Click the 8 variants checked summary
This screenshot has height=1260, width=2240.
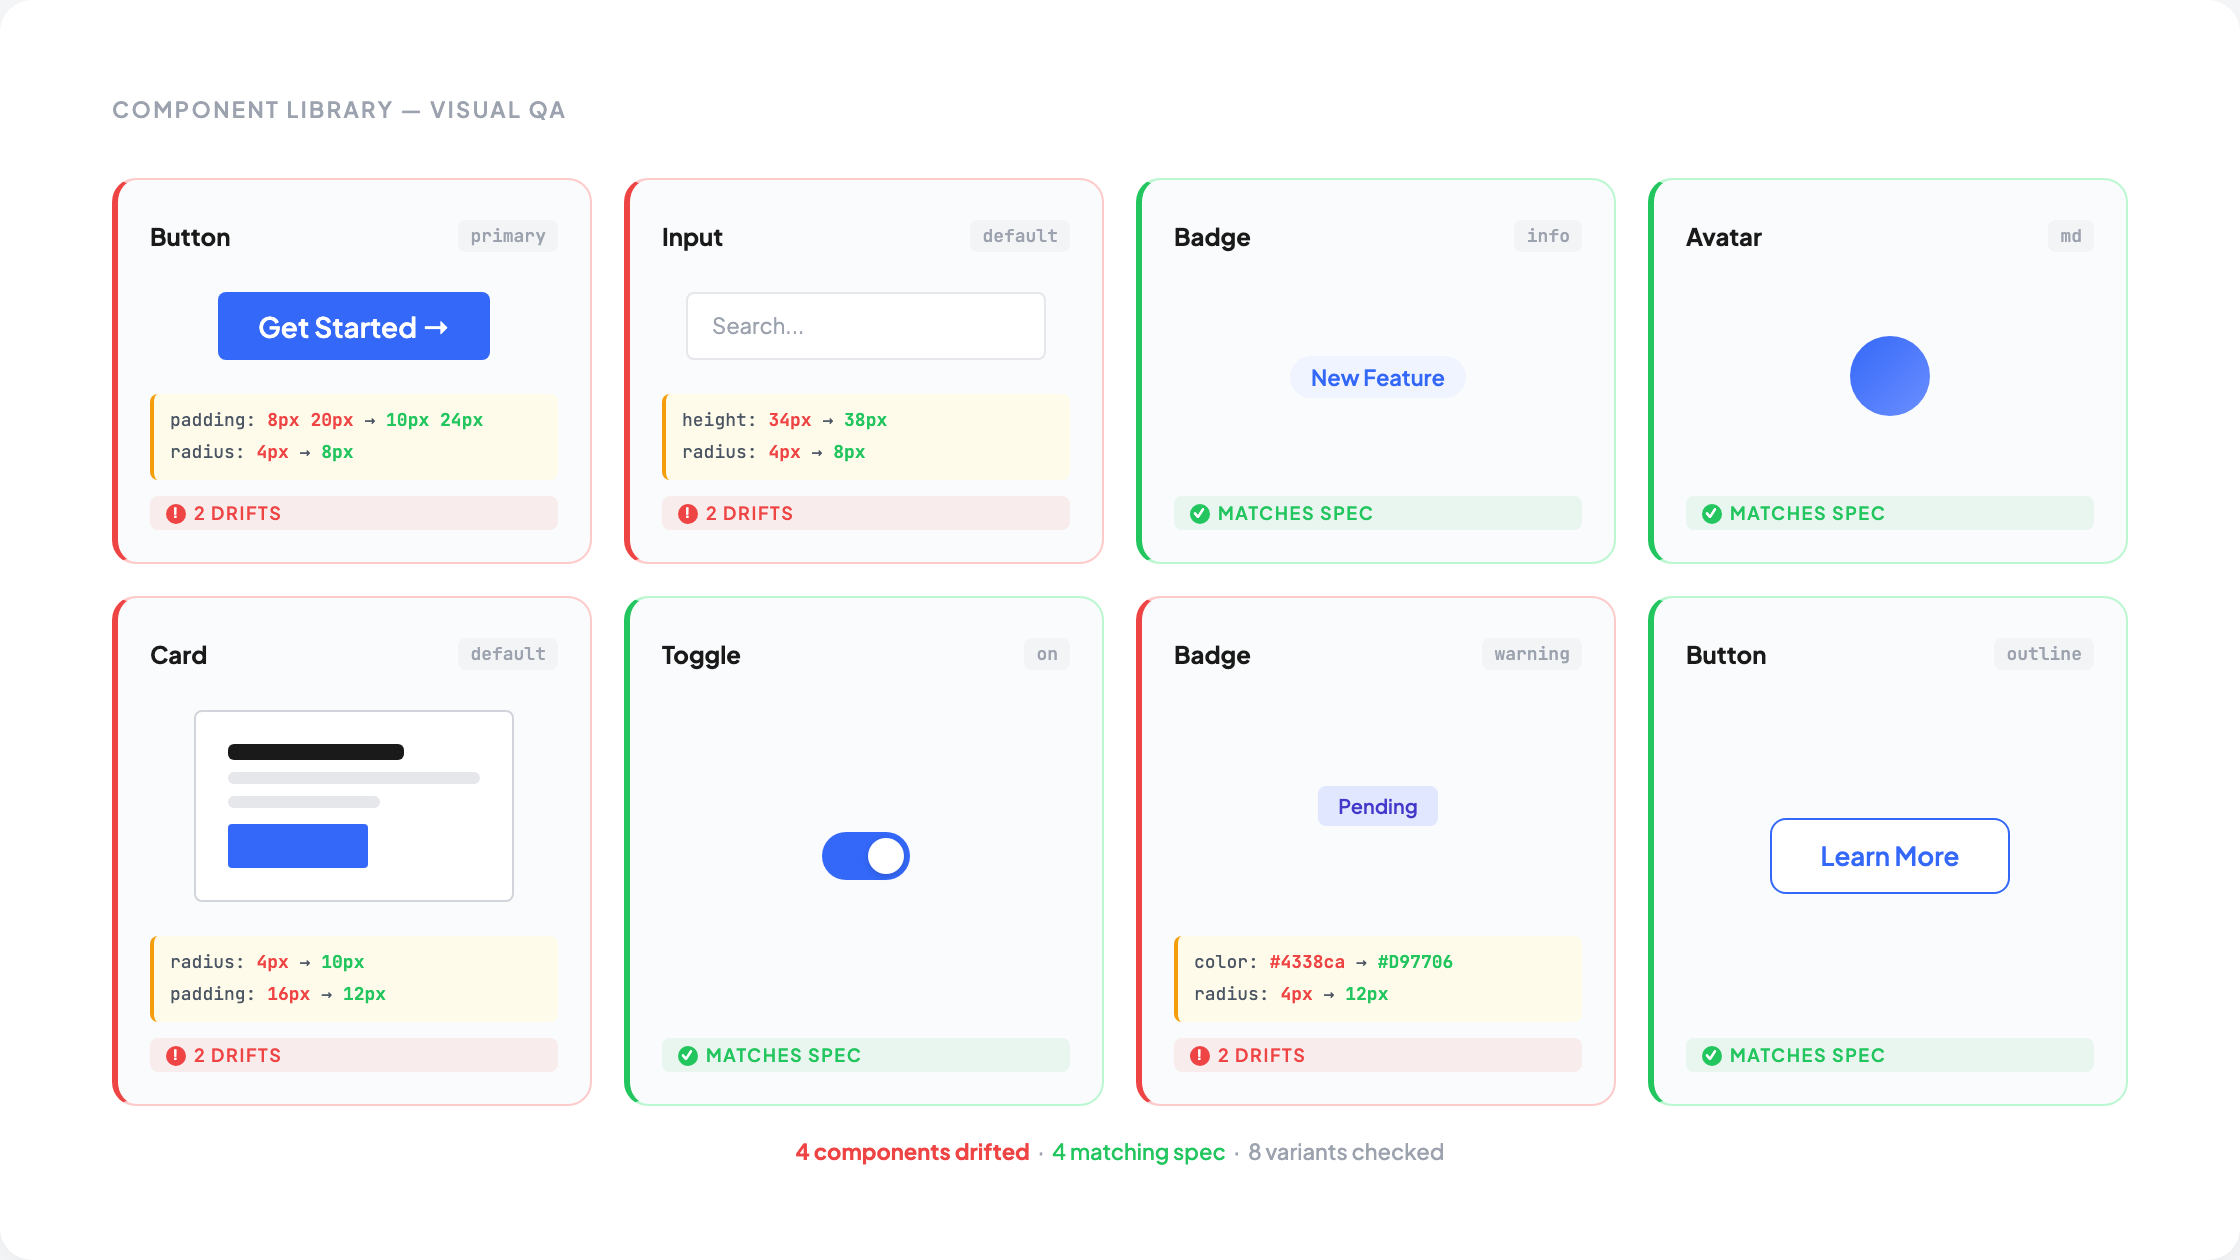[1346, 1152]
